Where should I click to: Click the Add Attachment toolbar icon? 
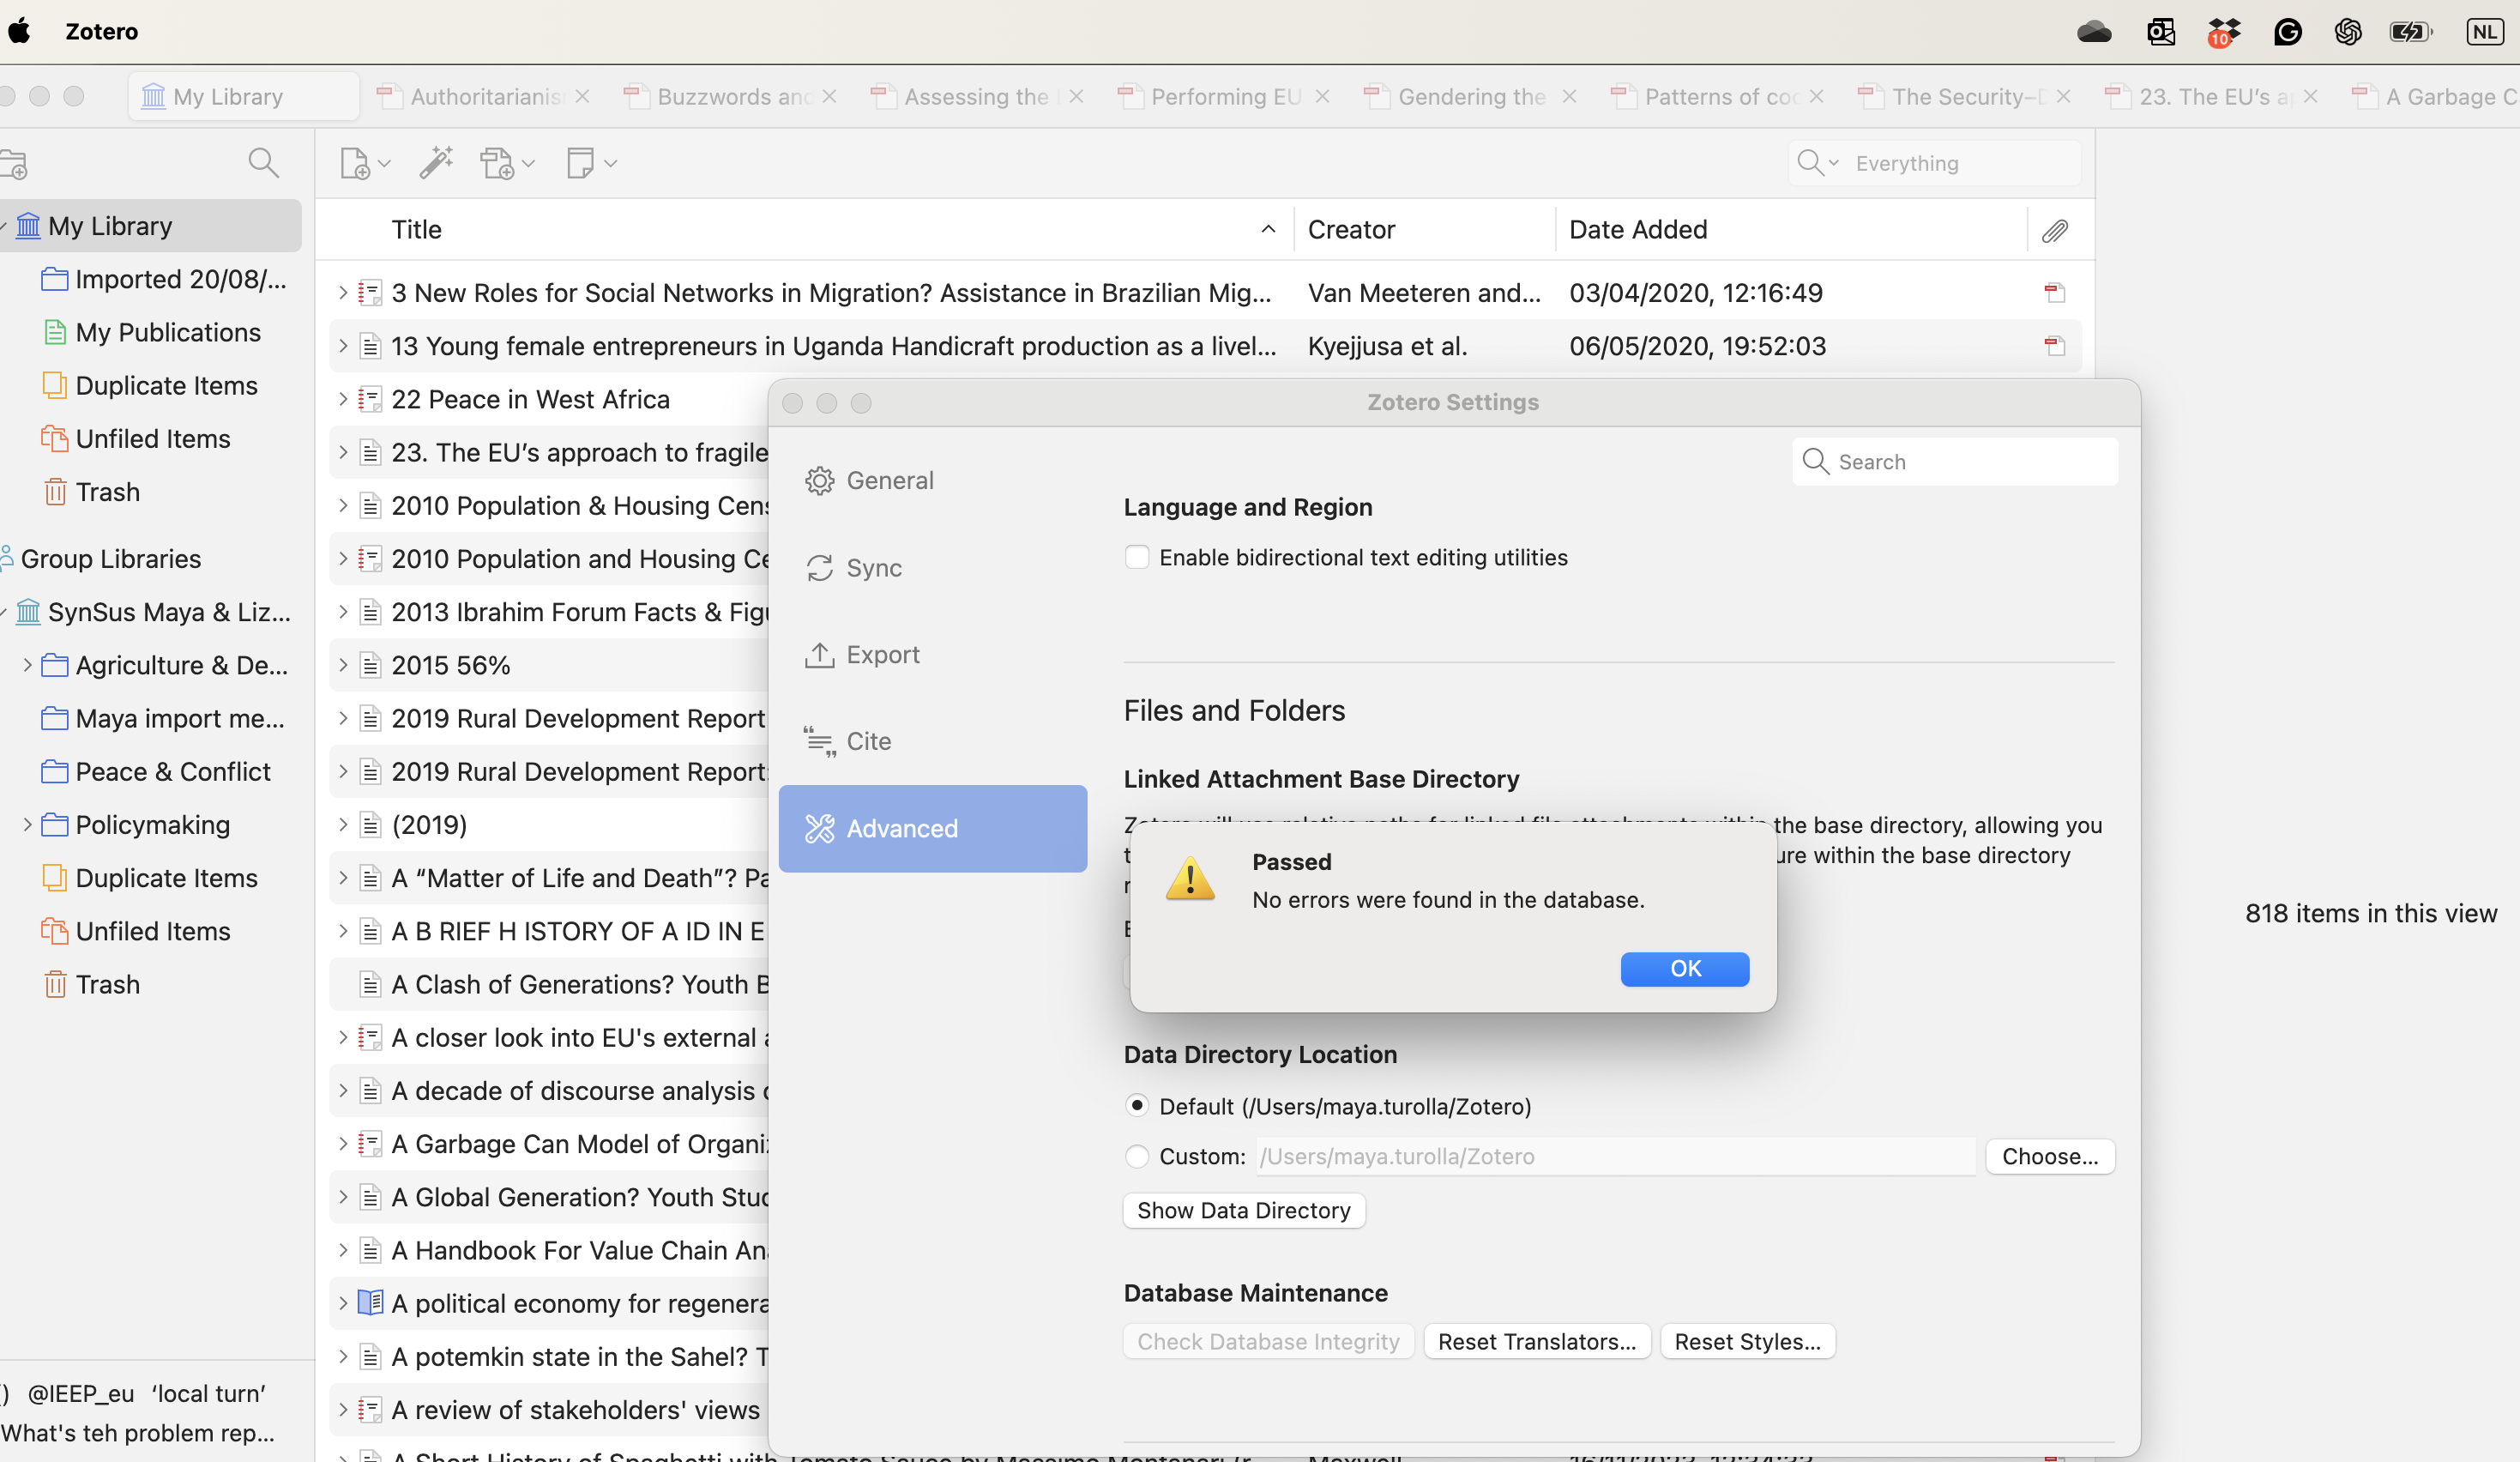click(x=498, y=163)
